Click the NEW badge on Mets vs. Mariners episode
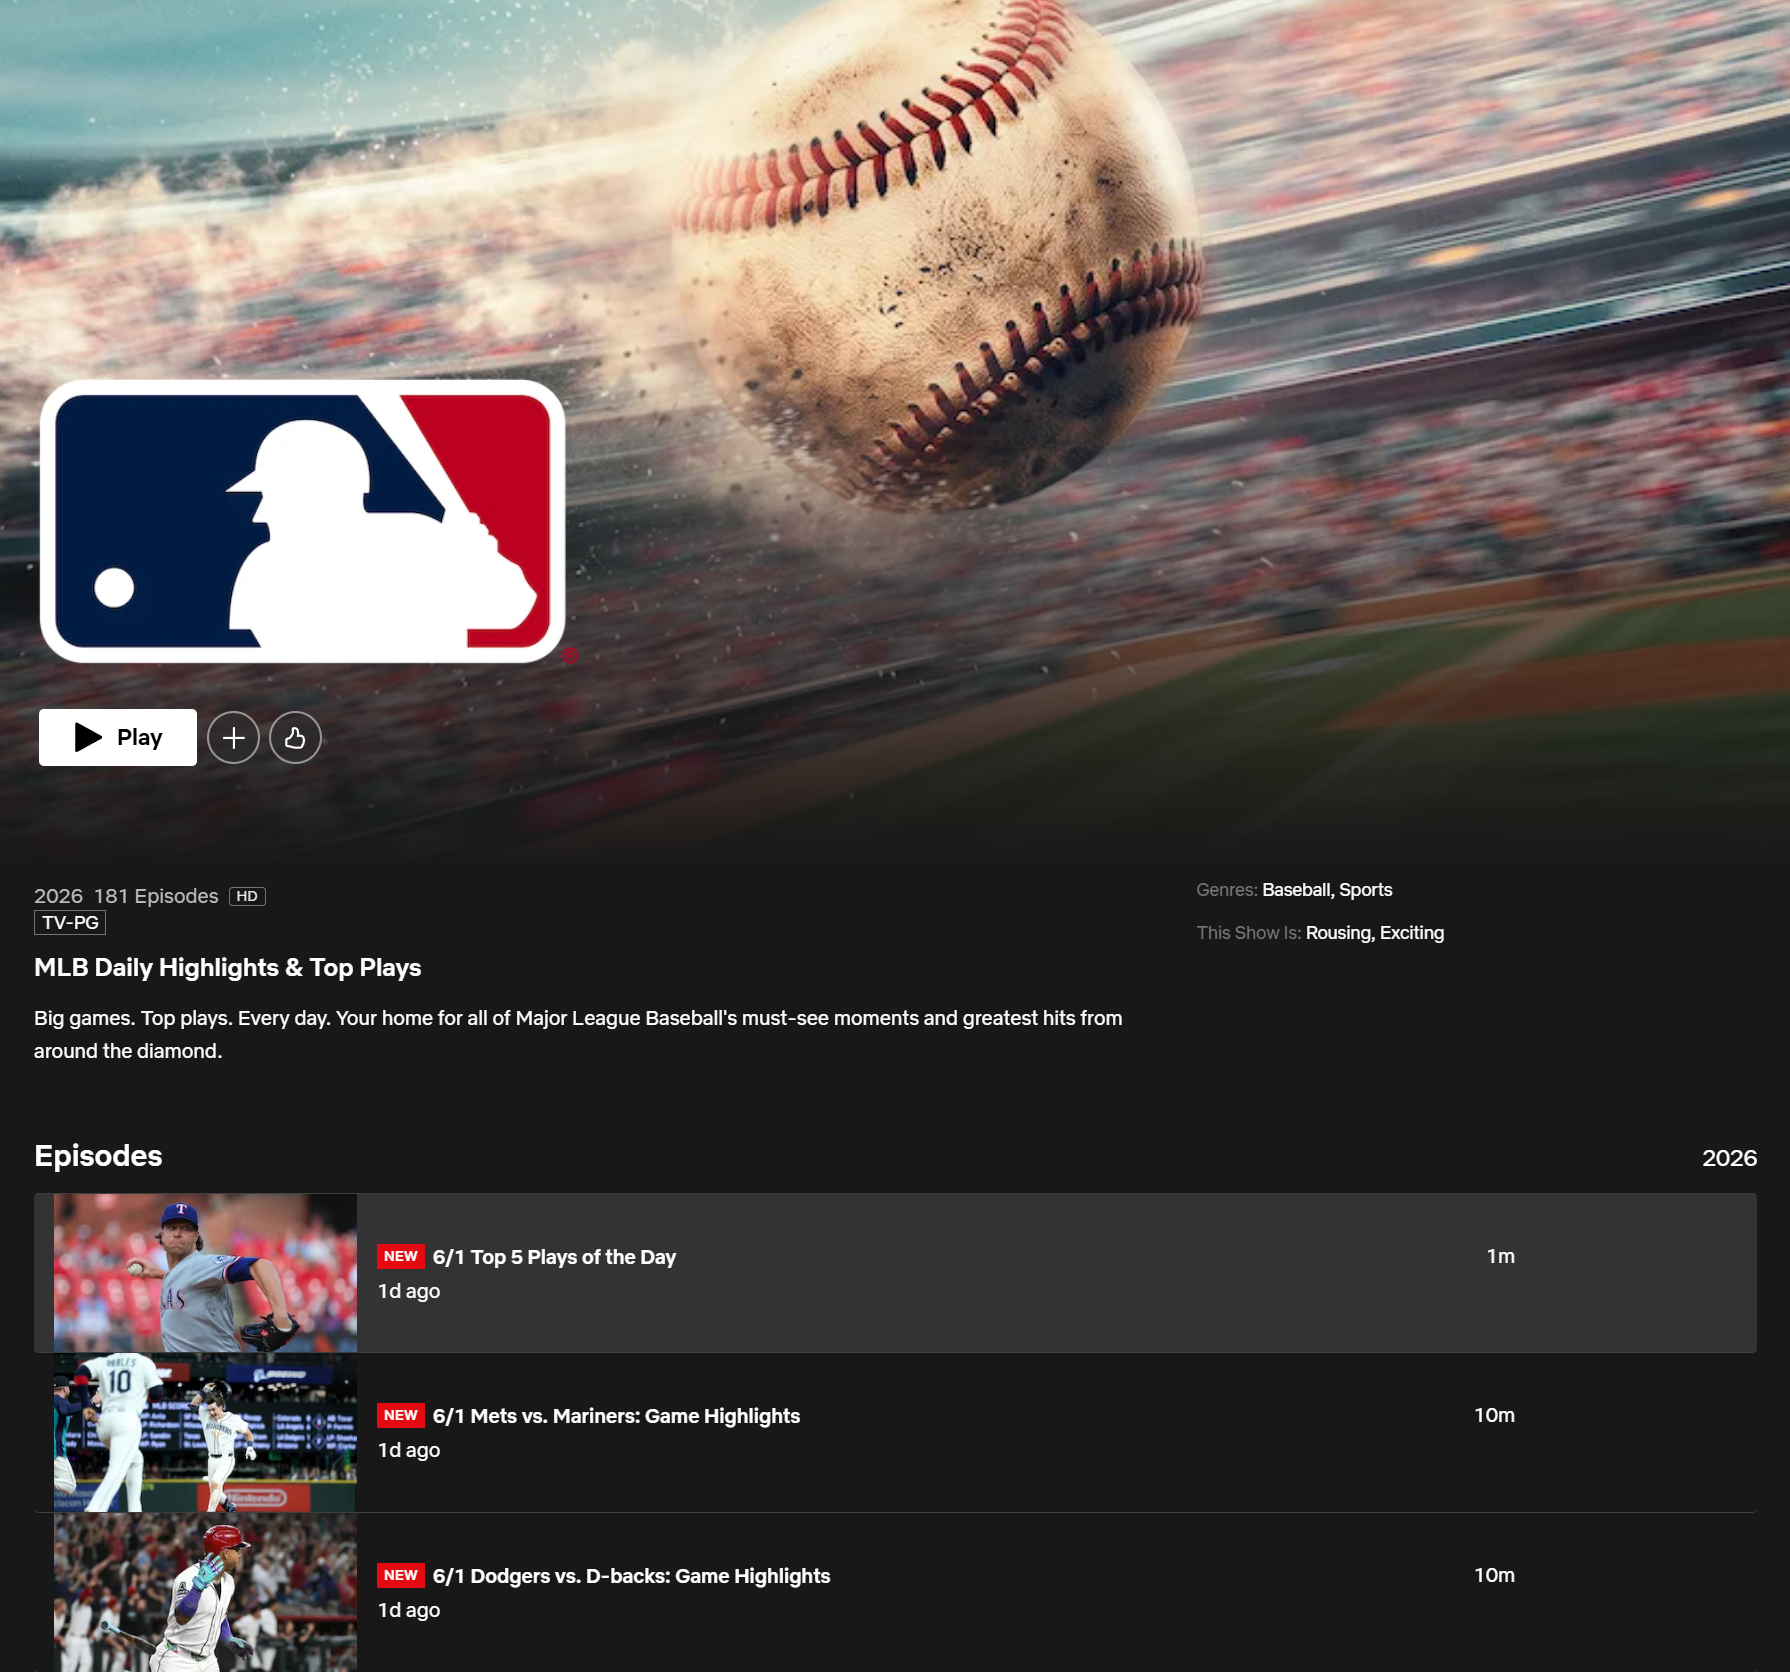The height and width of the screenshot is (1672, 1790). pos(401,1415)
